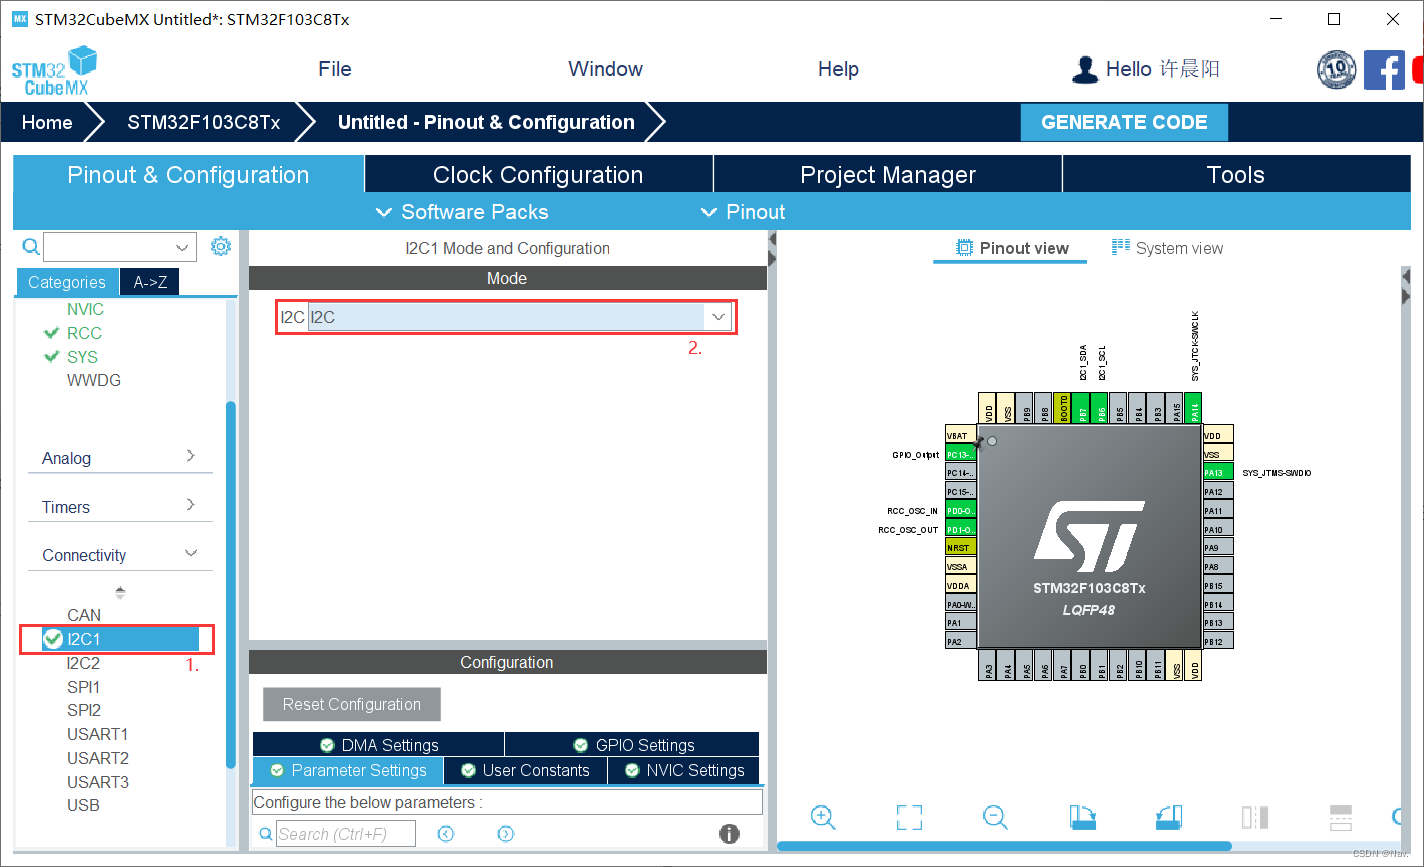The width and height of the screenshot is (1424, 867).
Task: Select the BOOT0 pin on chip
Action: (x=1064, y=410)
